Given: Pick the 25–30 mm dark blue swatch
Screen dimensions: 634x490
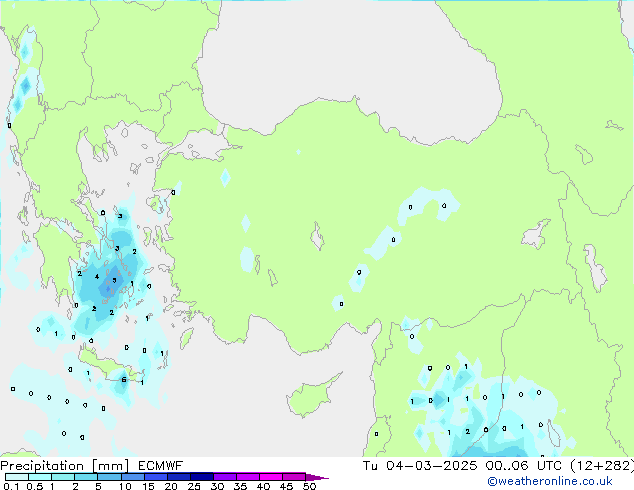Looking at the screenshot, I should point(201,477).
